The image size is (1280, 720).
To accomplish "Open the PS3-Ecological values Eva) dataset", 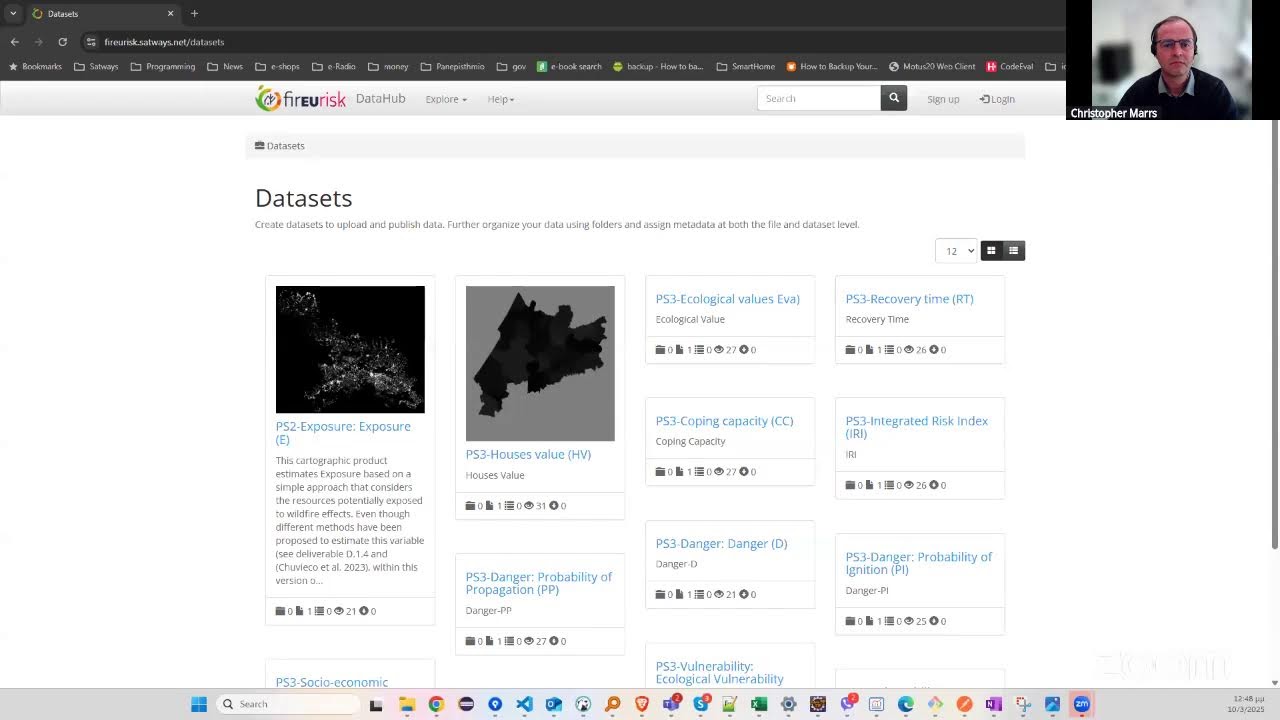I will pyautogui.click(x=727, y=299).
